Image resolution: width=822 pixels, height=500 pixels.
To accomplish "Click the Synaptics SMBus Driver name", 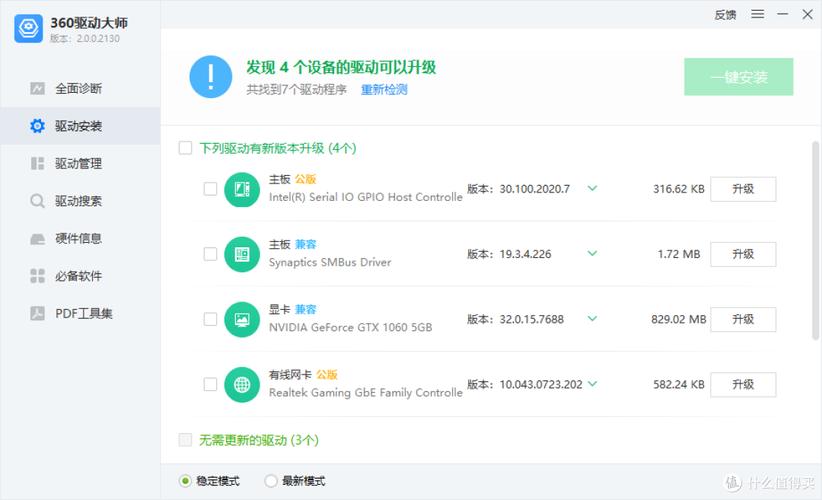I will [x=330, y=262].
